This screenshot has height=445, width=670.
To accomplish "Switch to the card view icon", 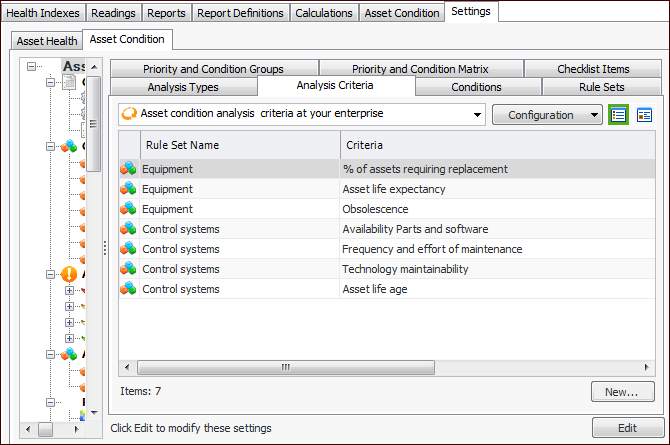I will coord(645,115).
